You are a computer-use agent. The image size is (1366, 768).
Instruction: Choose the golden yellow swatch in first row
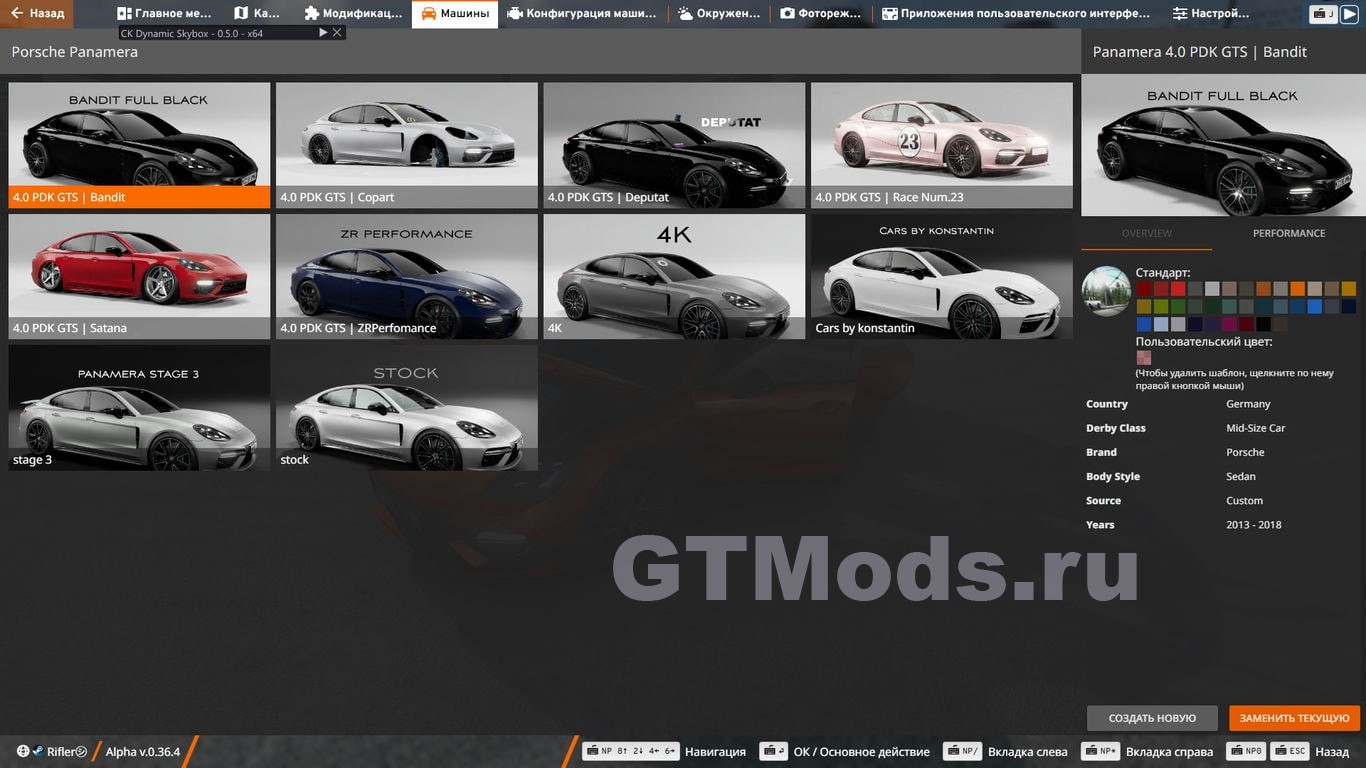pos(1349,288)
